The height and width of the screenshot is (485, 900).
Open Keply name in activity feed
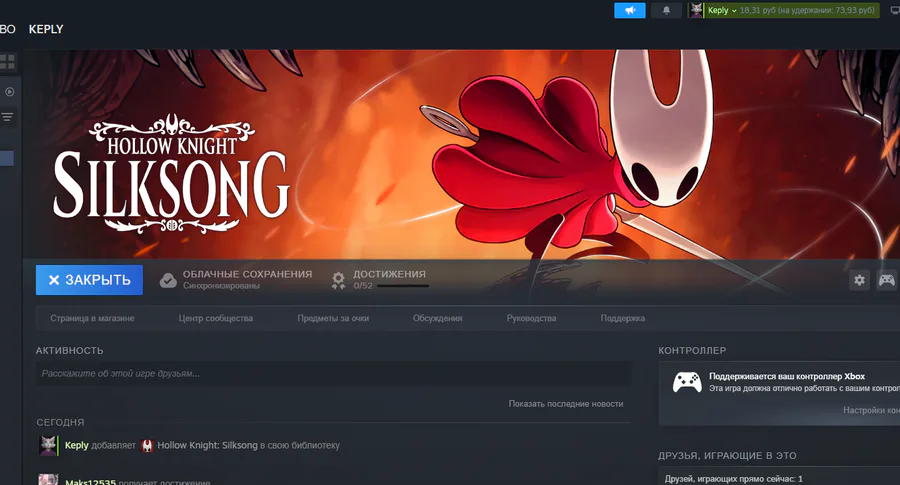coord(76,445)
